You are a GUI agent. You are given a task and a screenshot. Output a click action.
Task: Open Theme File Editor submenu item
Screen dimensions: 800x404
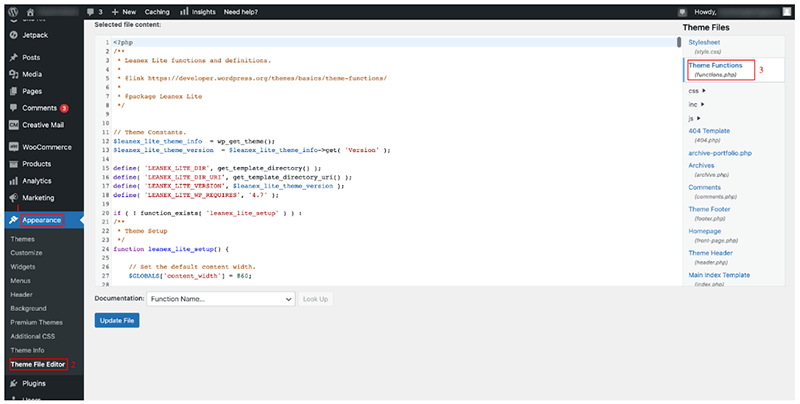point(38,364)
